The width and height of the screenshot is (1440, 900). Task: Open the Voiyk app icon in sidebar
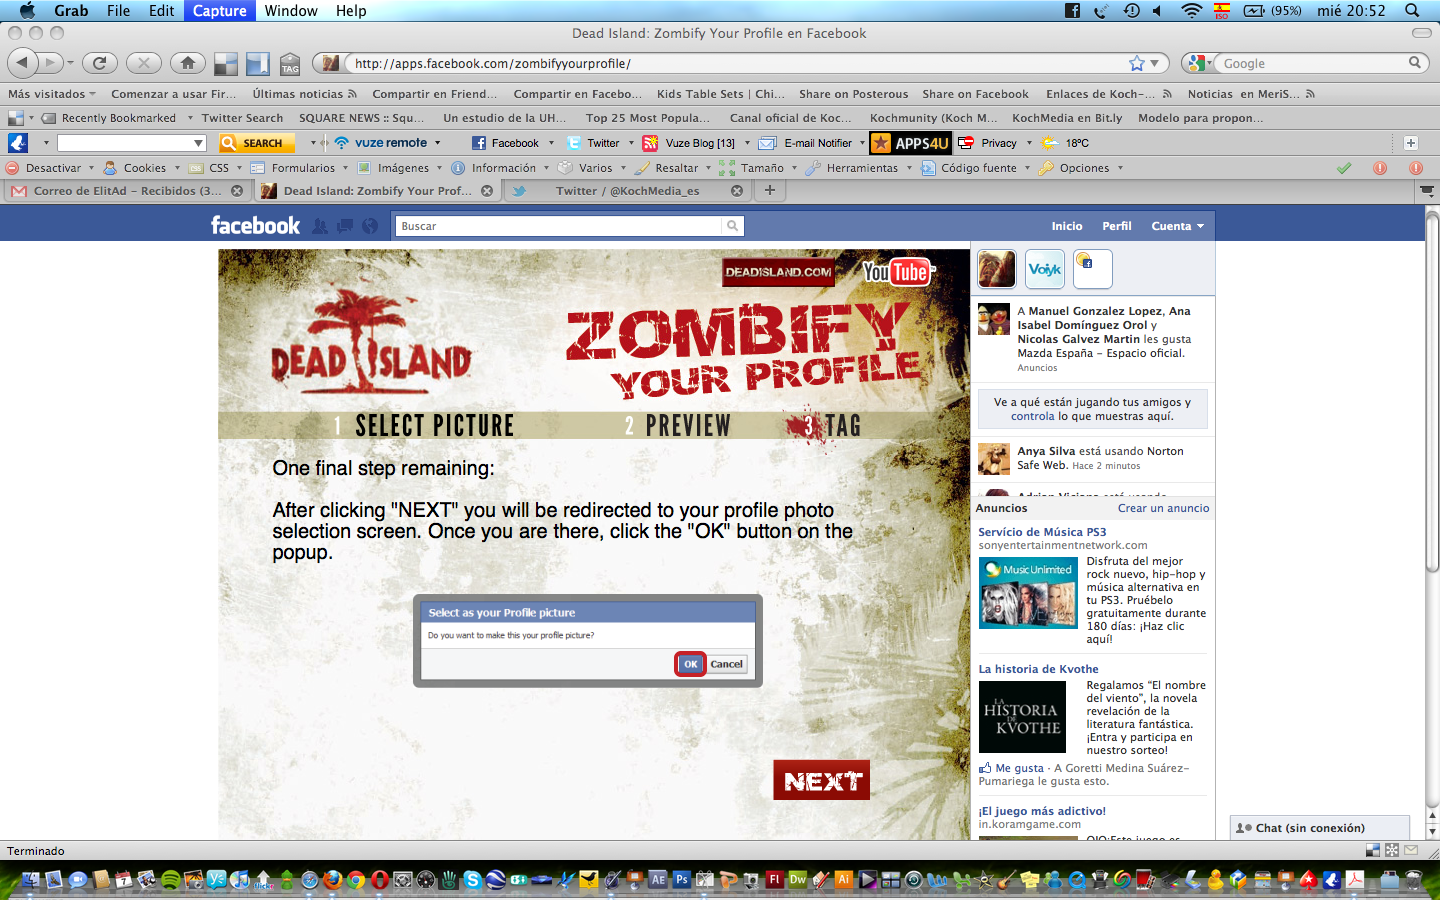click(1045, 269)
